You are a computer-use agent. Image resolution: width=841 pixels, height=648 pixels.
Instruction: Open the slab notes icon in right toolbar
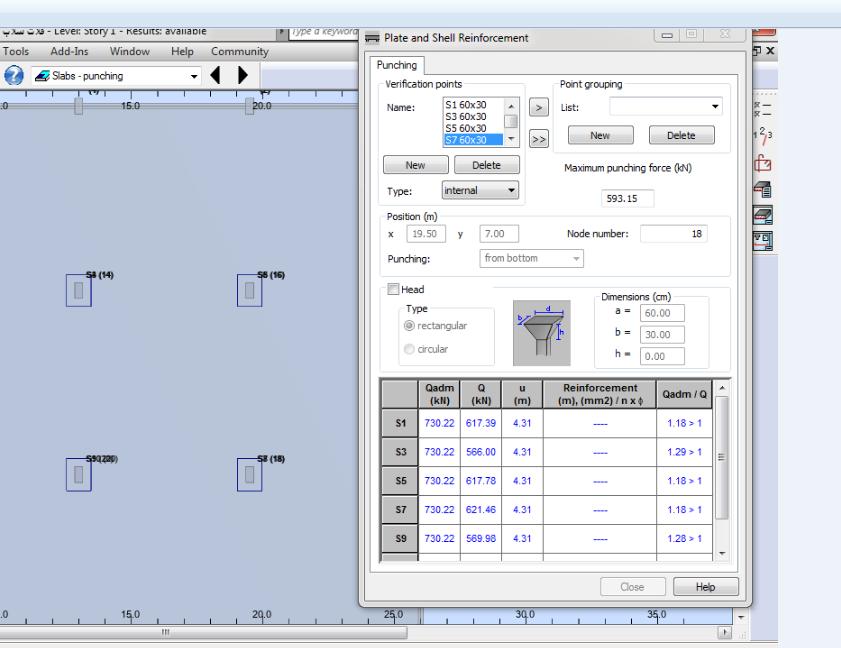(x=763, y=189)
